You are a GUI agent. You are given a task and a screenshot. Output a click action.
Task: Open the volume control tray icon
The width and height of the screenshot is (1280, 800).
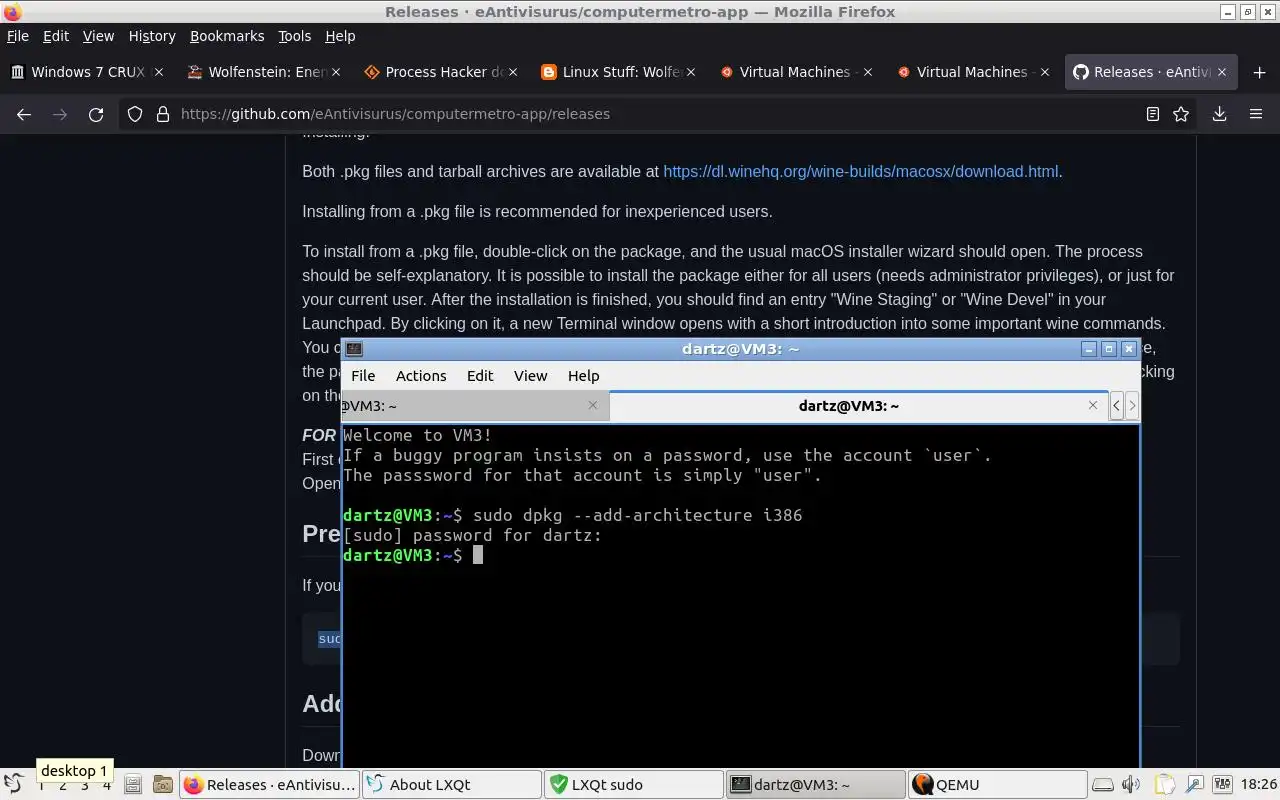coord(1132,785)
